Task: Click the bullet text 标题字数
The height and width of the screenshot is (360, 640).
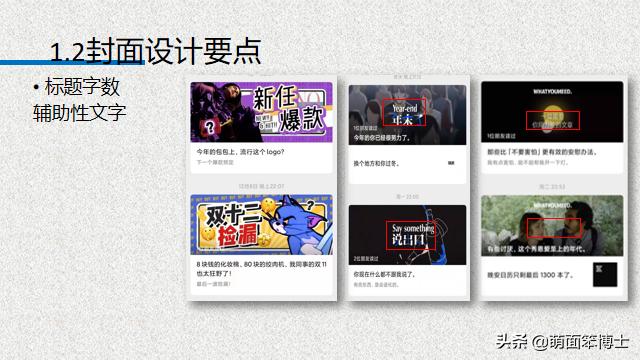Action: (82, 87)
